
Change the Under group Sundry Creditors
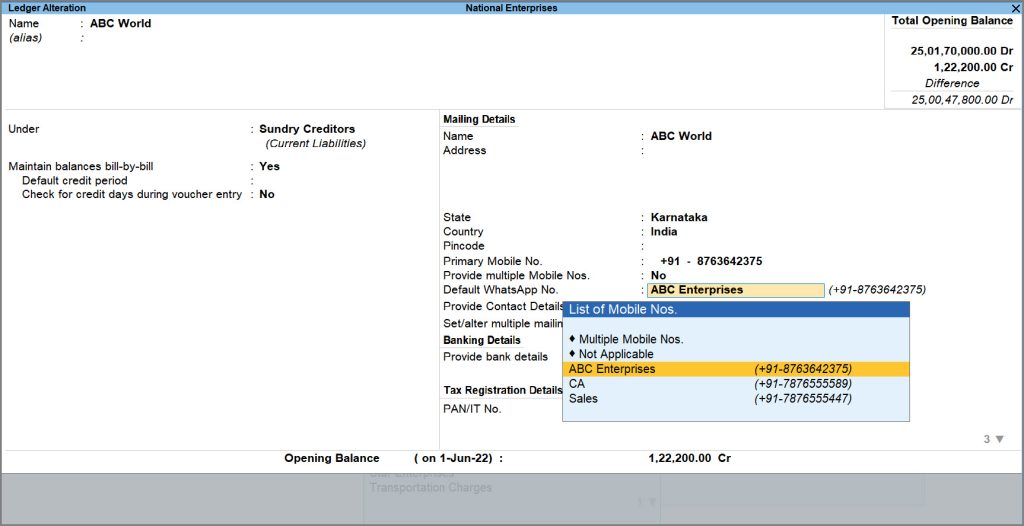307,129
